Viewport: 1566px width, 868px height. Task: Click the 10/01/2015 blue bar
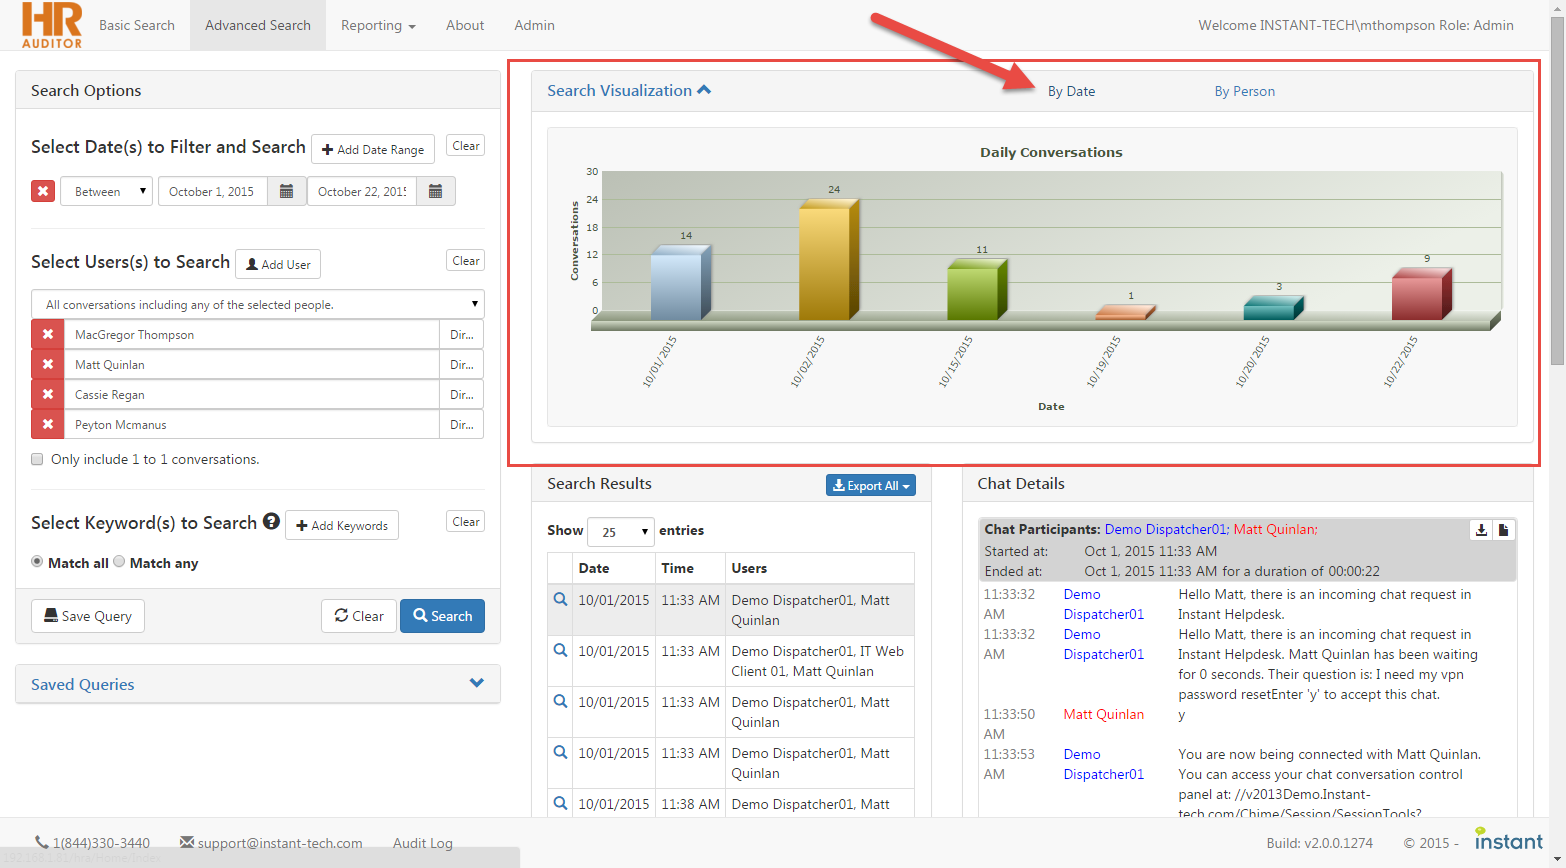coord(680,283)
